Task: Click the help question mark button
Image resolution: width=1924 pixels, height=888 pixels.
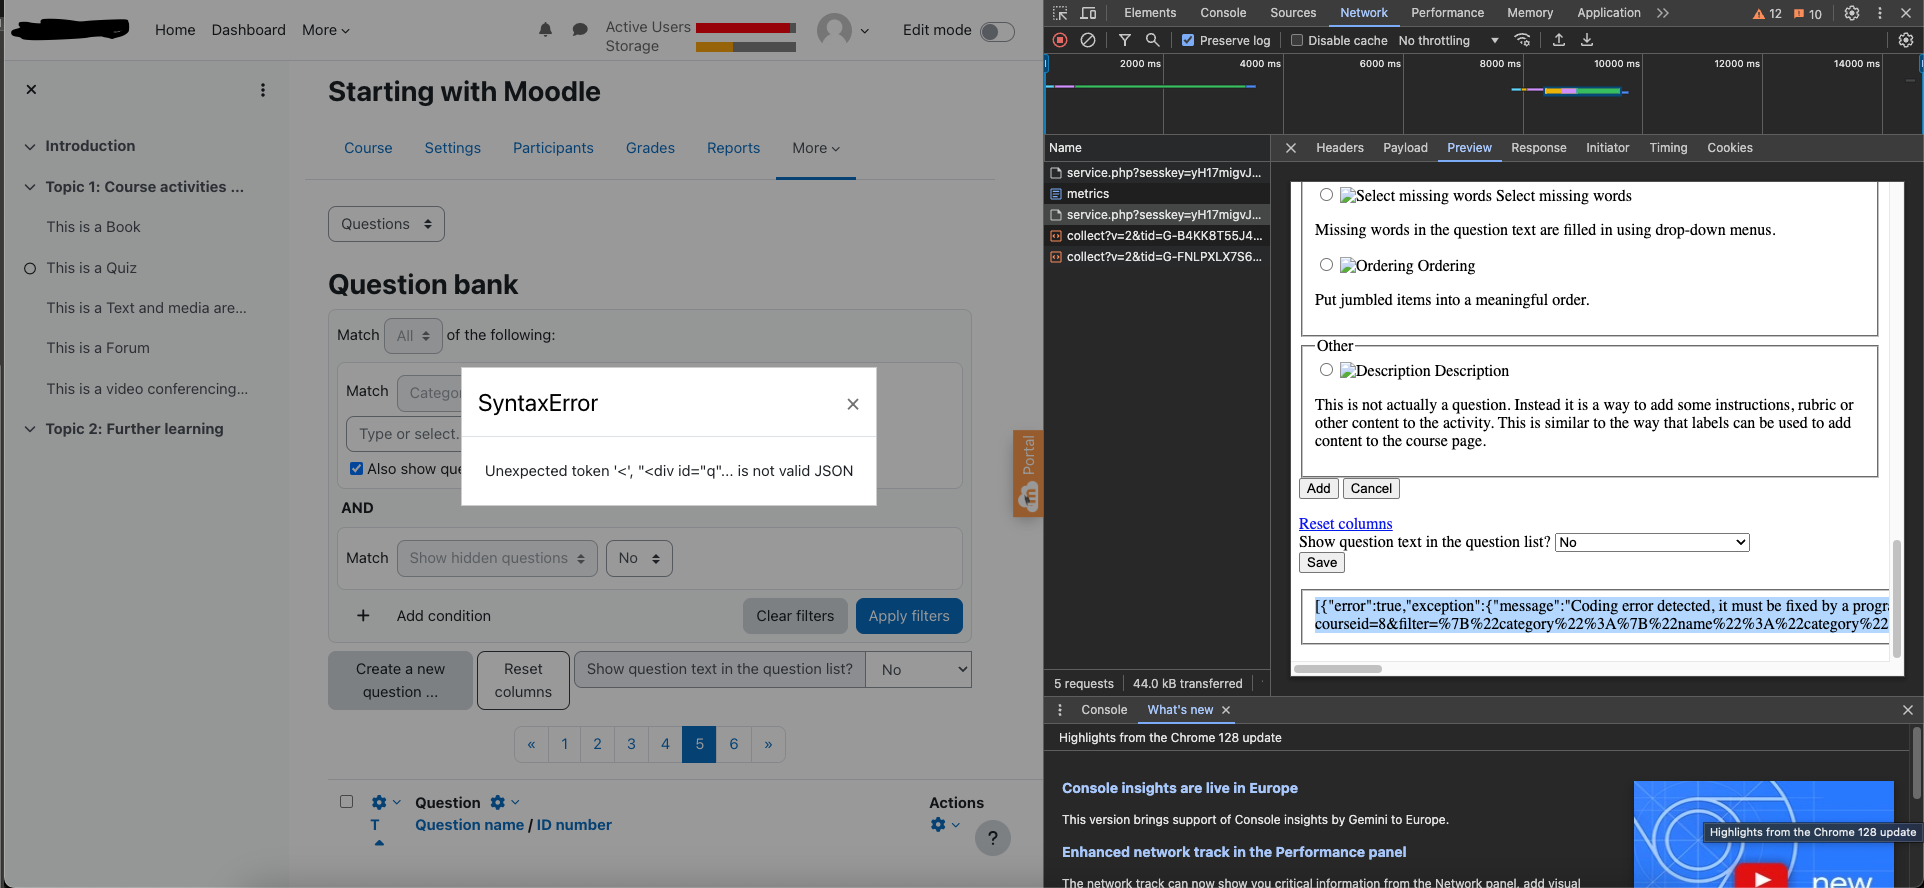Action: (993, 838)
